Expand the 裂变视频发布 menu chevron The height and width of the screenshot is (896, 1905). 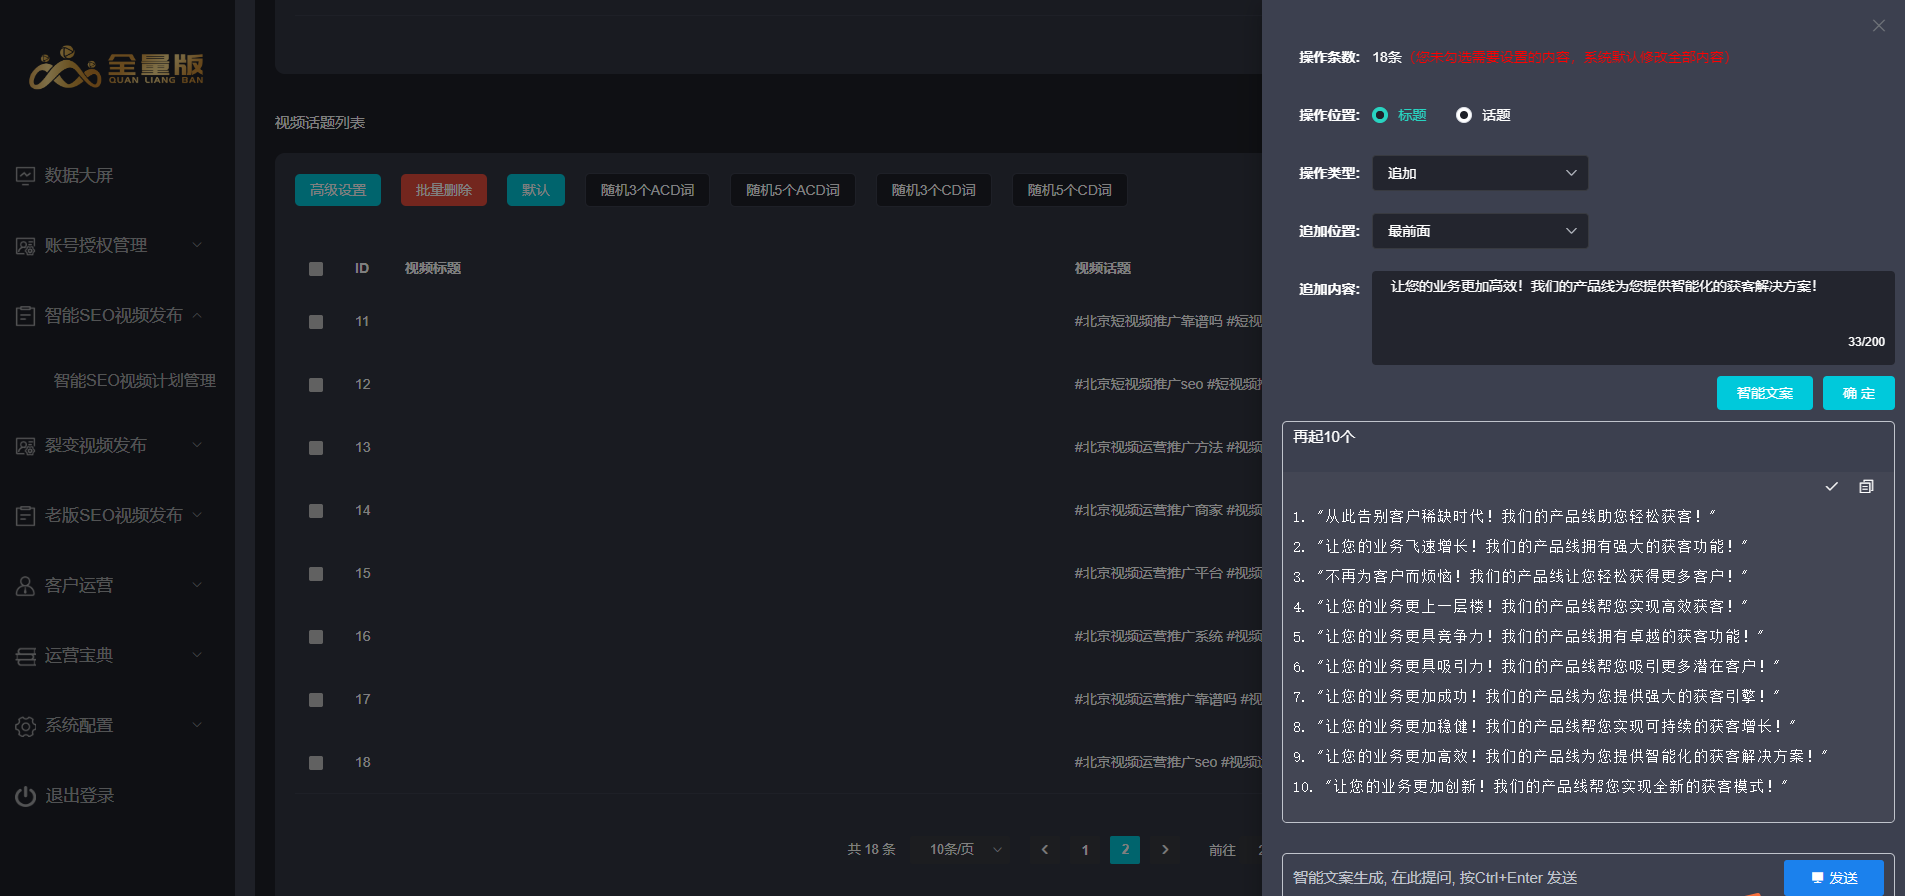point(197,445)
